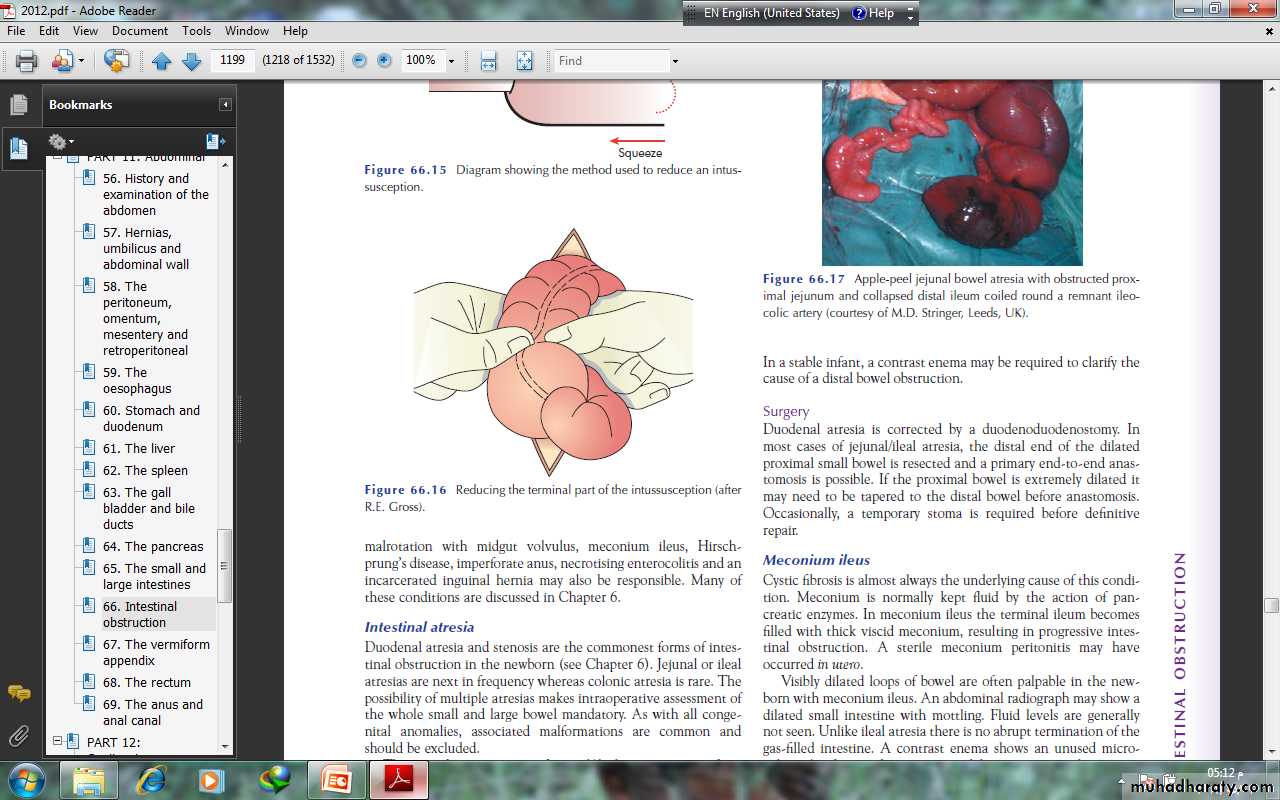Open the bookmarks options gear menu
Image resolution: width=1280 pixels, height=800 pixels.
[60, 142]
